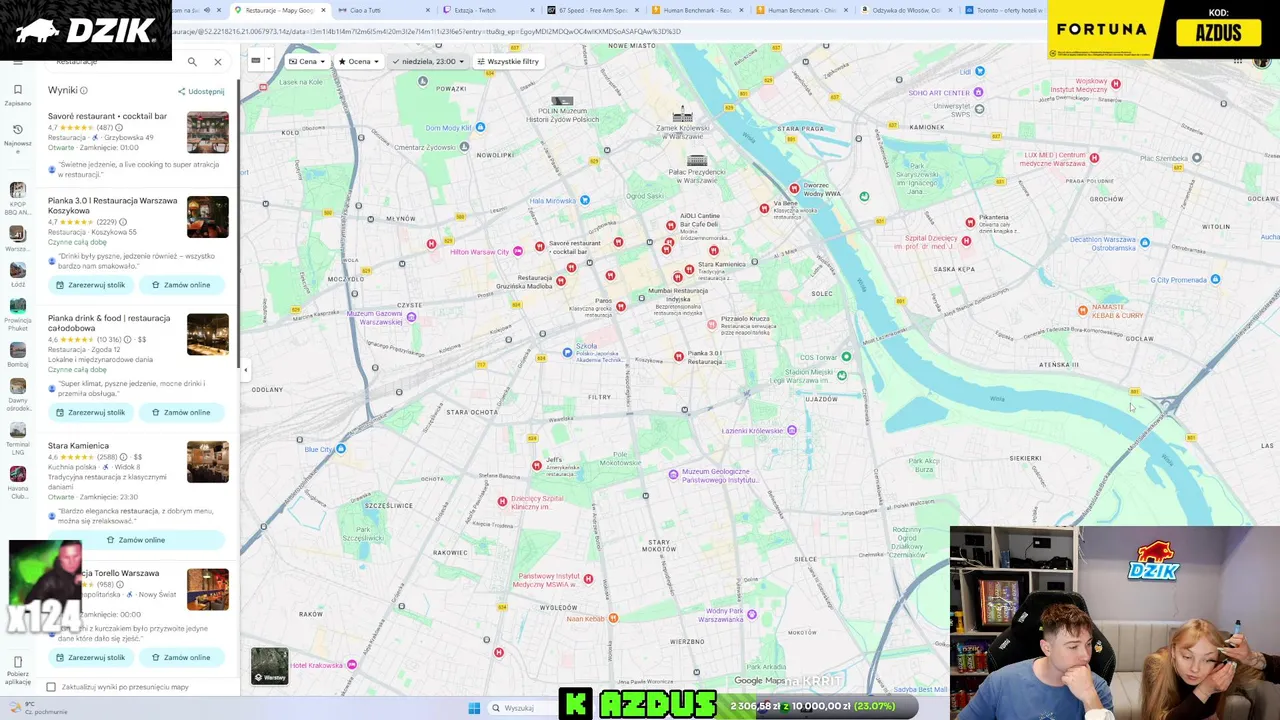
Task: Open Savorè restaurant photo thumbnail
Action: coord(207,132)
